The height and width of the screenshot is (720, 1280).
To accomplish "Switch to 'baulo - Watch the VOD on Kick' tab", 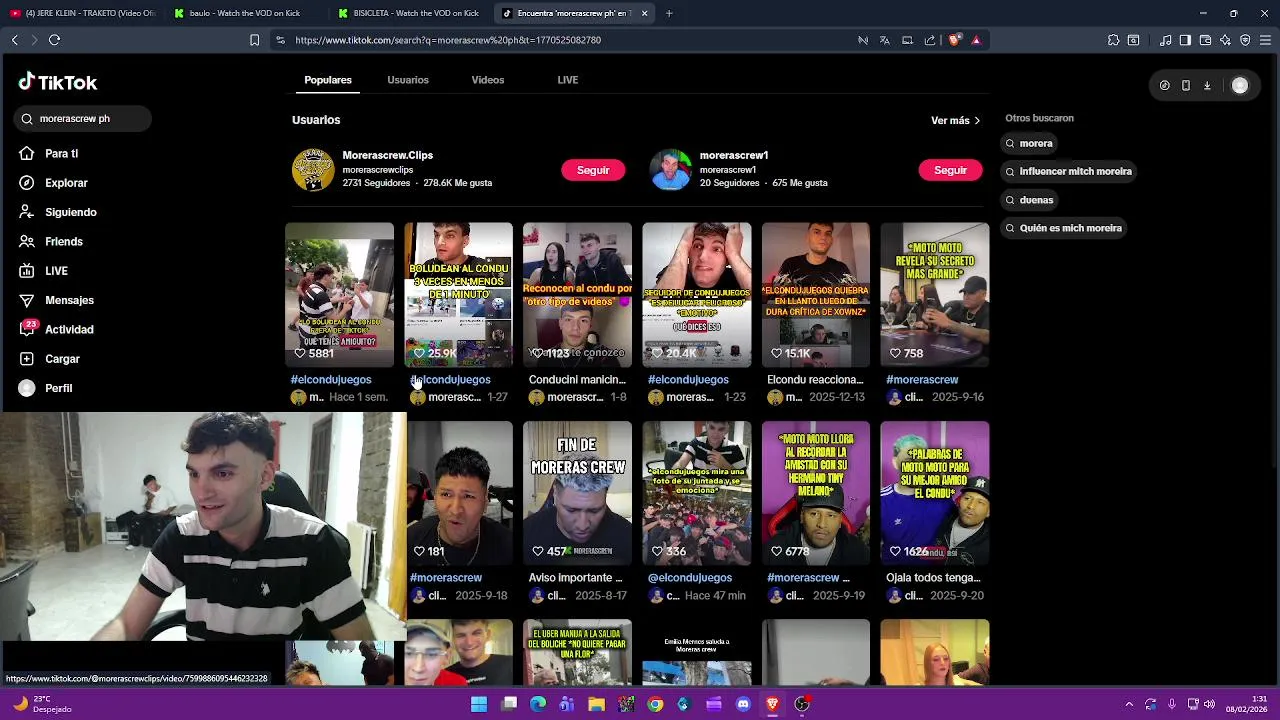I will coord(245,13).
